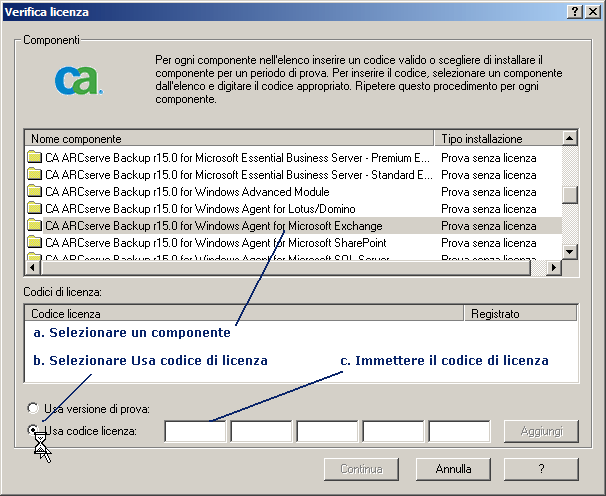Select the Essential Business Server Standard row
Image resolution: width=606 pixels, height=496 pixels.
pyautogui.click(x=294, y=175)
